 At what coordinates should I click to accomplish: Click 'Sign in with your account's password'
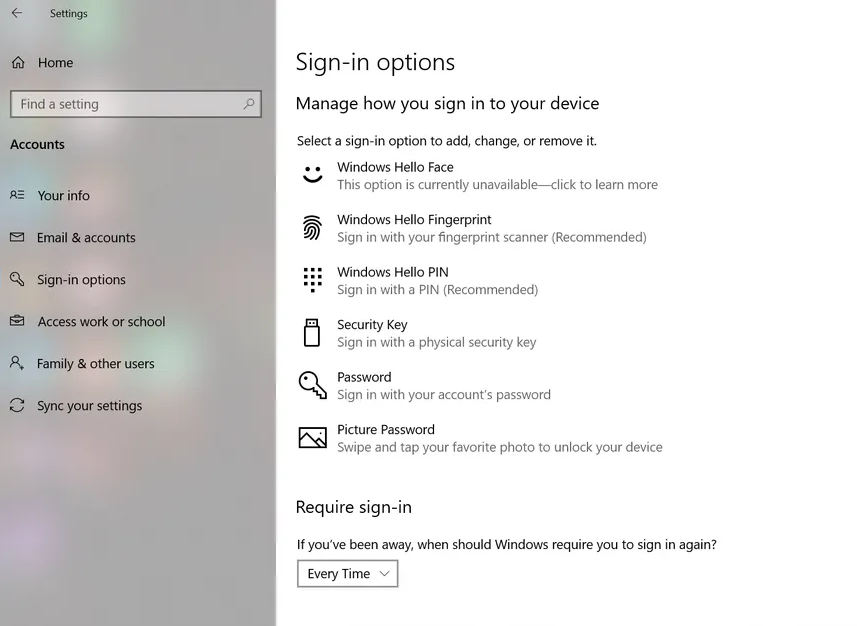444,395
